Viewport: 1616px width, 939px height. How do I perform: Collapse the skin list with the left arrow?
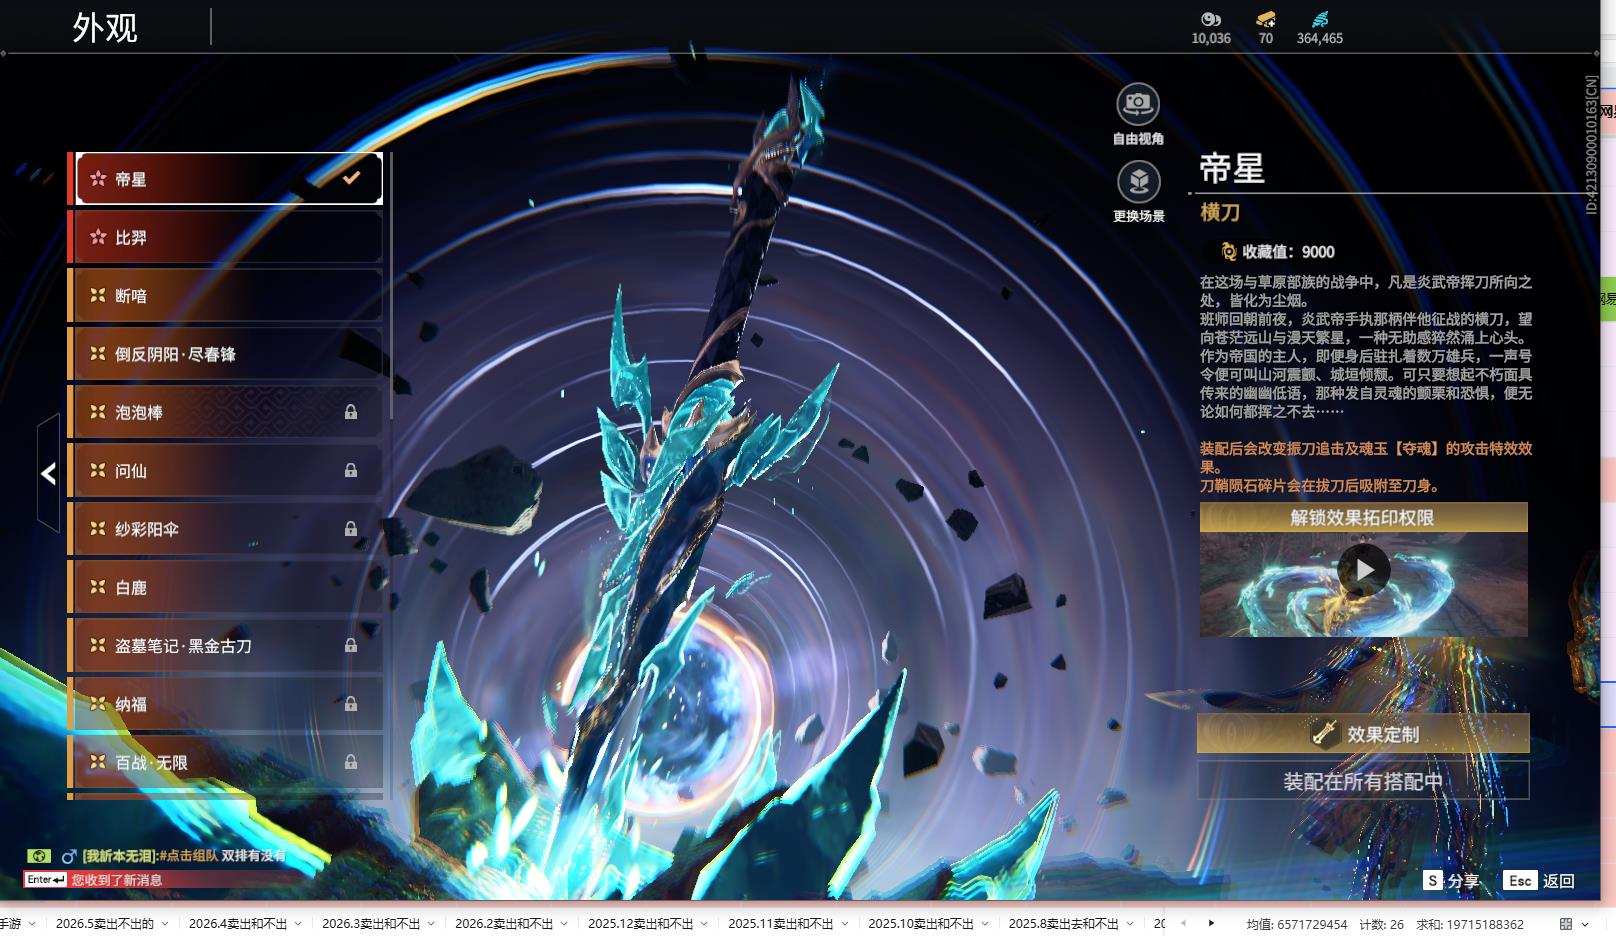click(48, 473)
